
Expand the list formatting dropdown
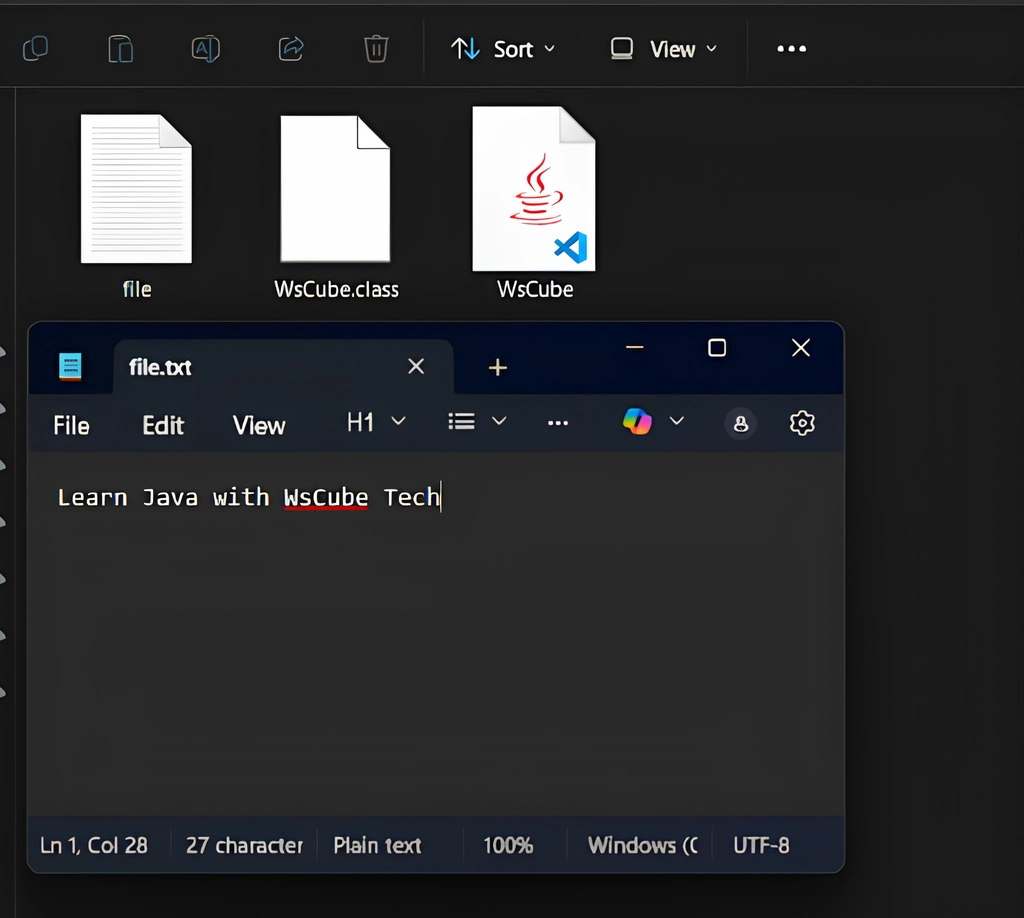pyautogui.click(x=477, y=422)
